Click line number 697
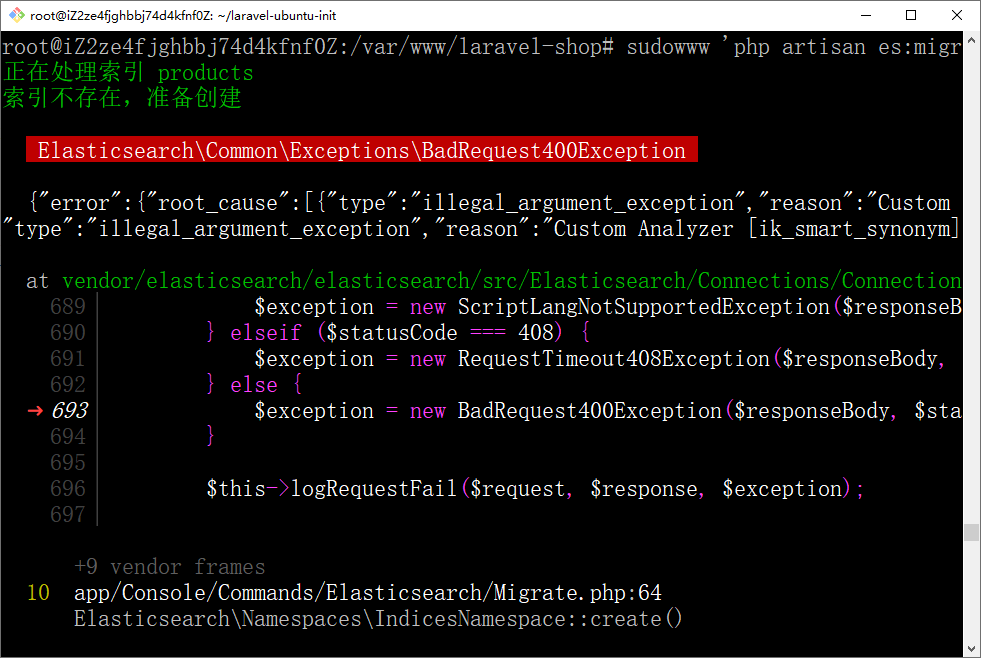The image size is (981, 658). point(68,515)
